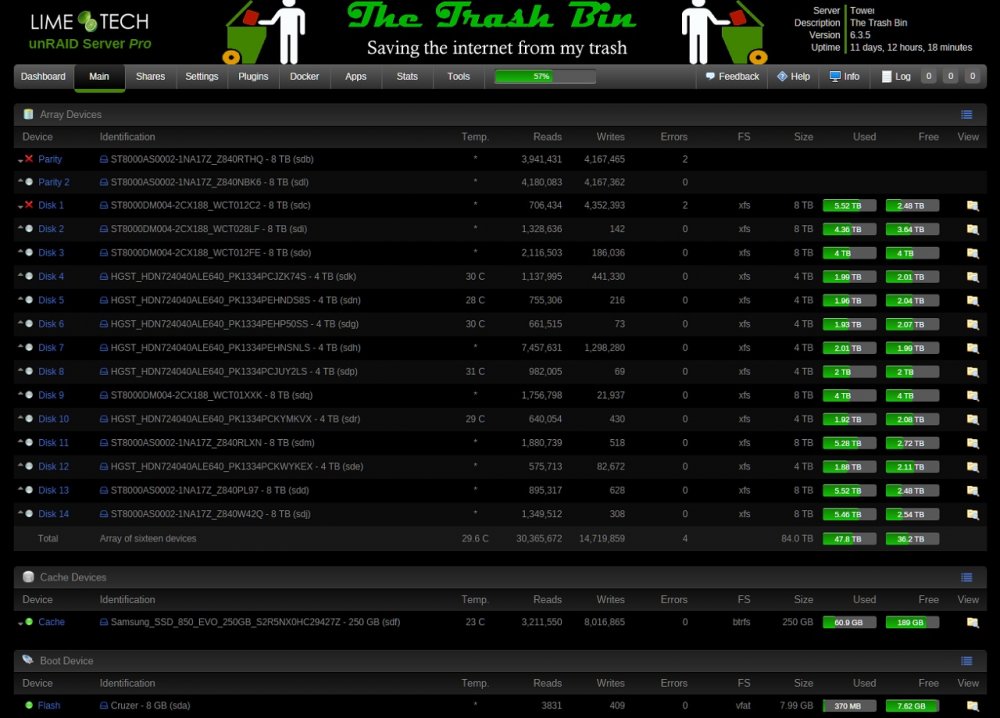The width and height of the screenshot is (1000, 718).
Task: Click the disk icon before Cruzer identification
Action: 104,706
